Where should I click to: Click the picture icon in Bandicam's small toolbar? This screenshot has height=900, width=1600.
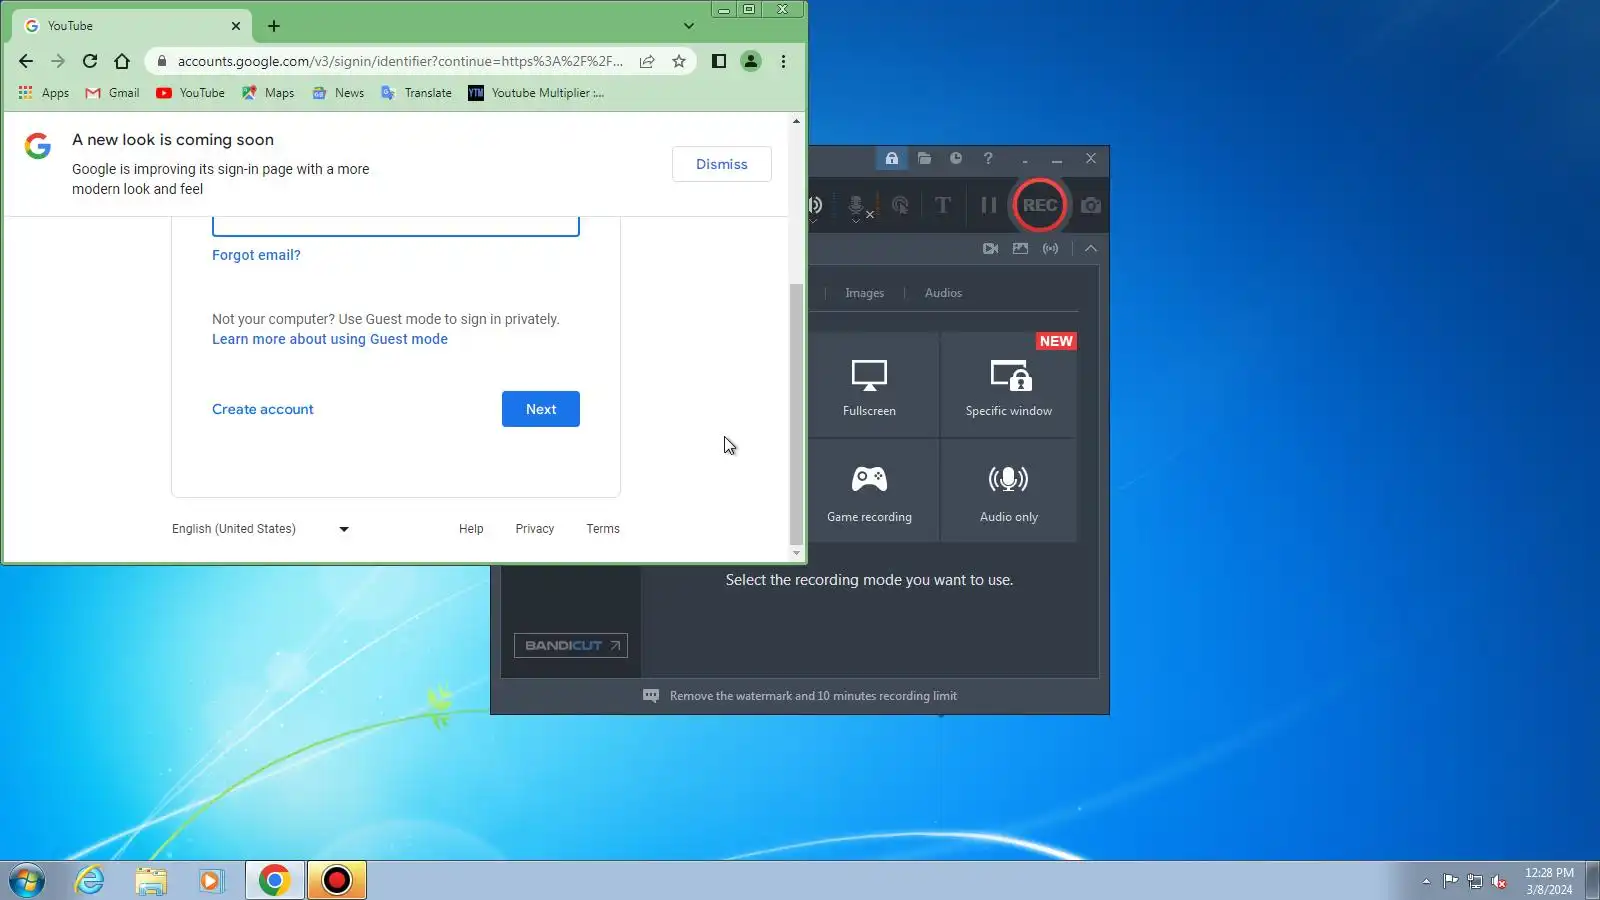coord(1020,248)
